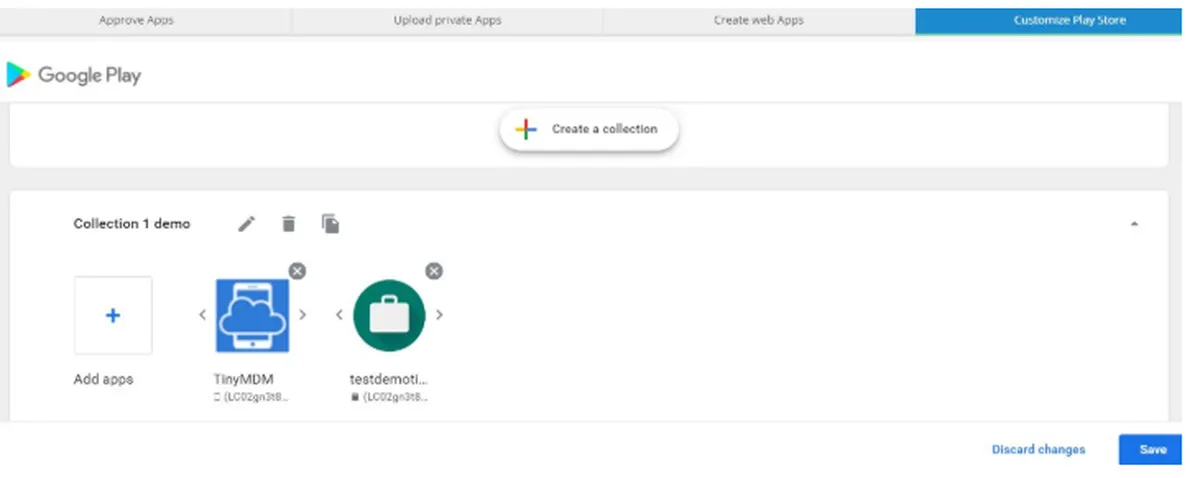Move testdemoti app right
The image size is (1200, 478).
pyautogui.click(x=439, y=315)
